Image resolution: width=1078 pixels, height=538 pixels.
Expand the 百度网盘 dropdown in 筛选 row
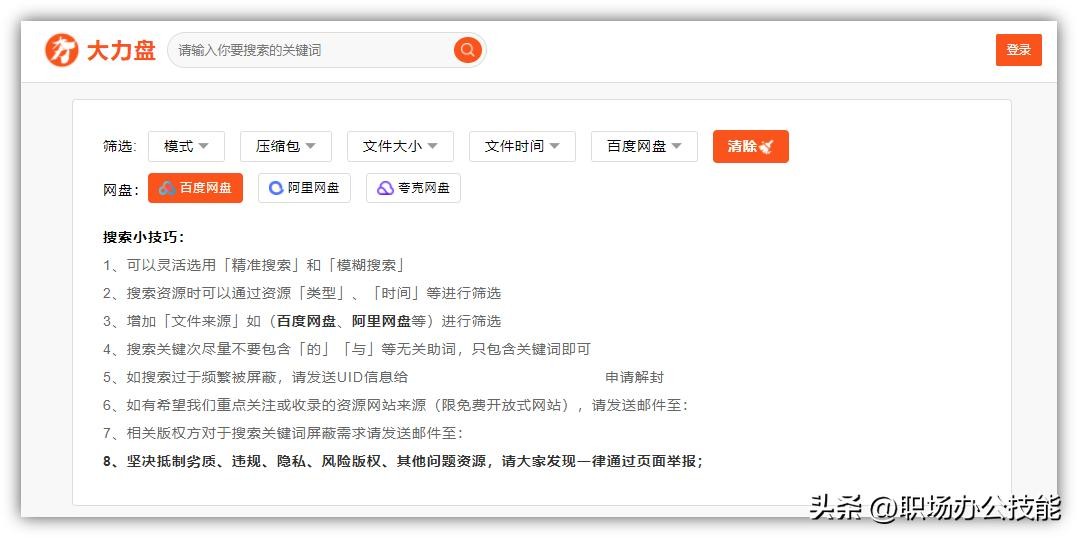[x=644, y=146]
